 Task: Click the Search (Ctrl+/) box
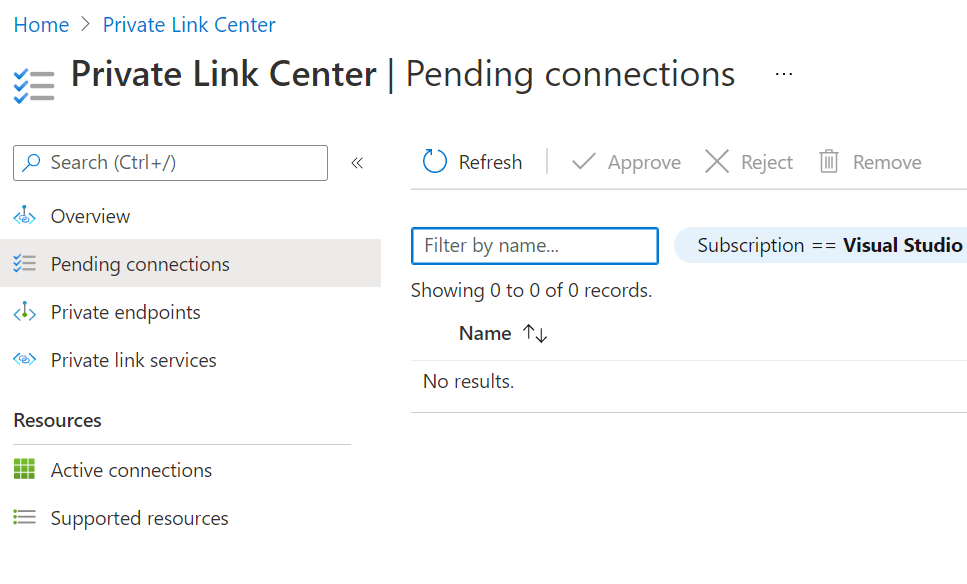170,163
